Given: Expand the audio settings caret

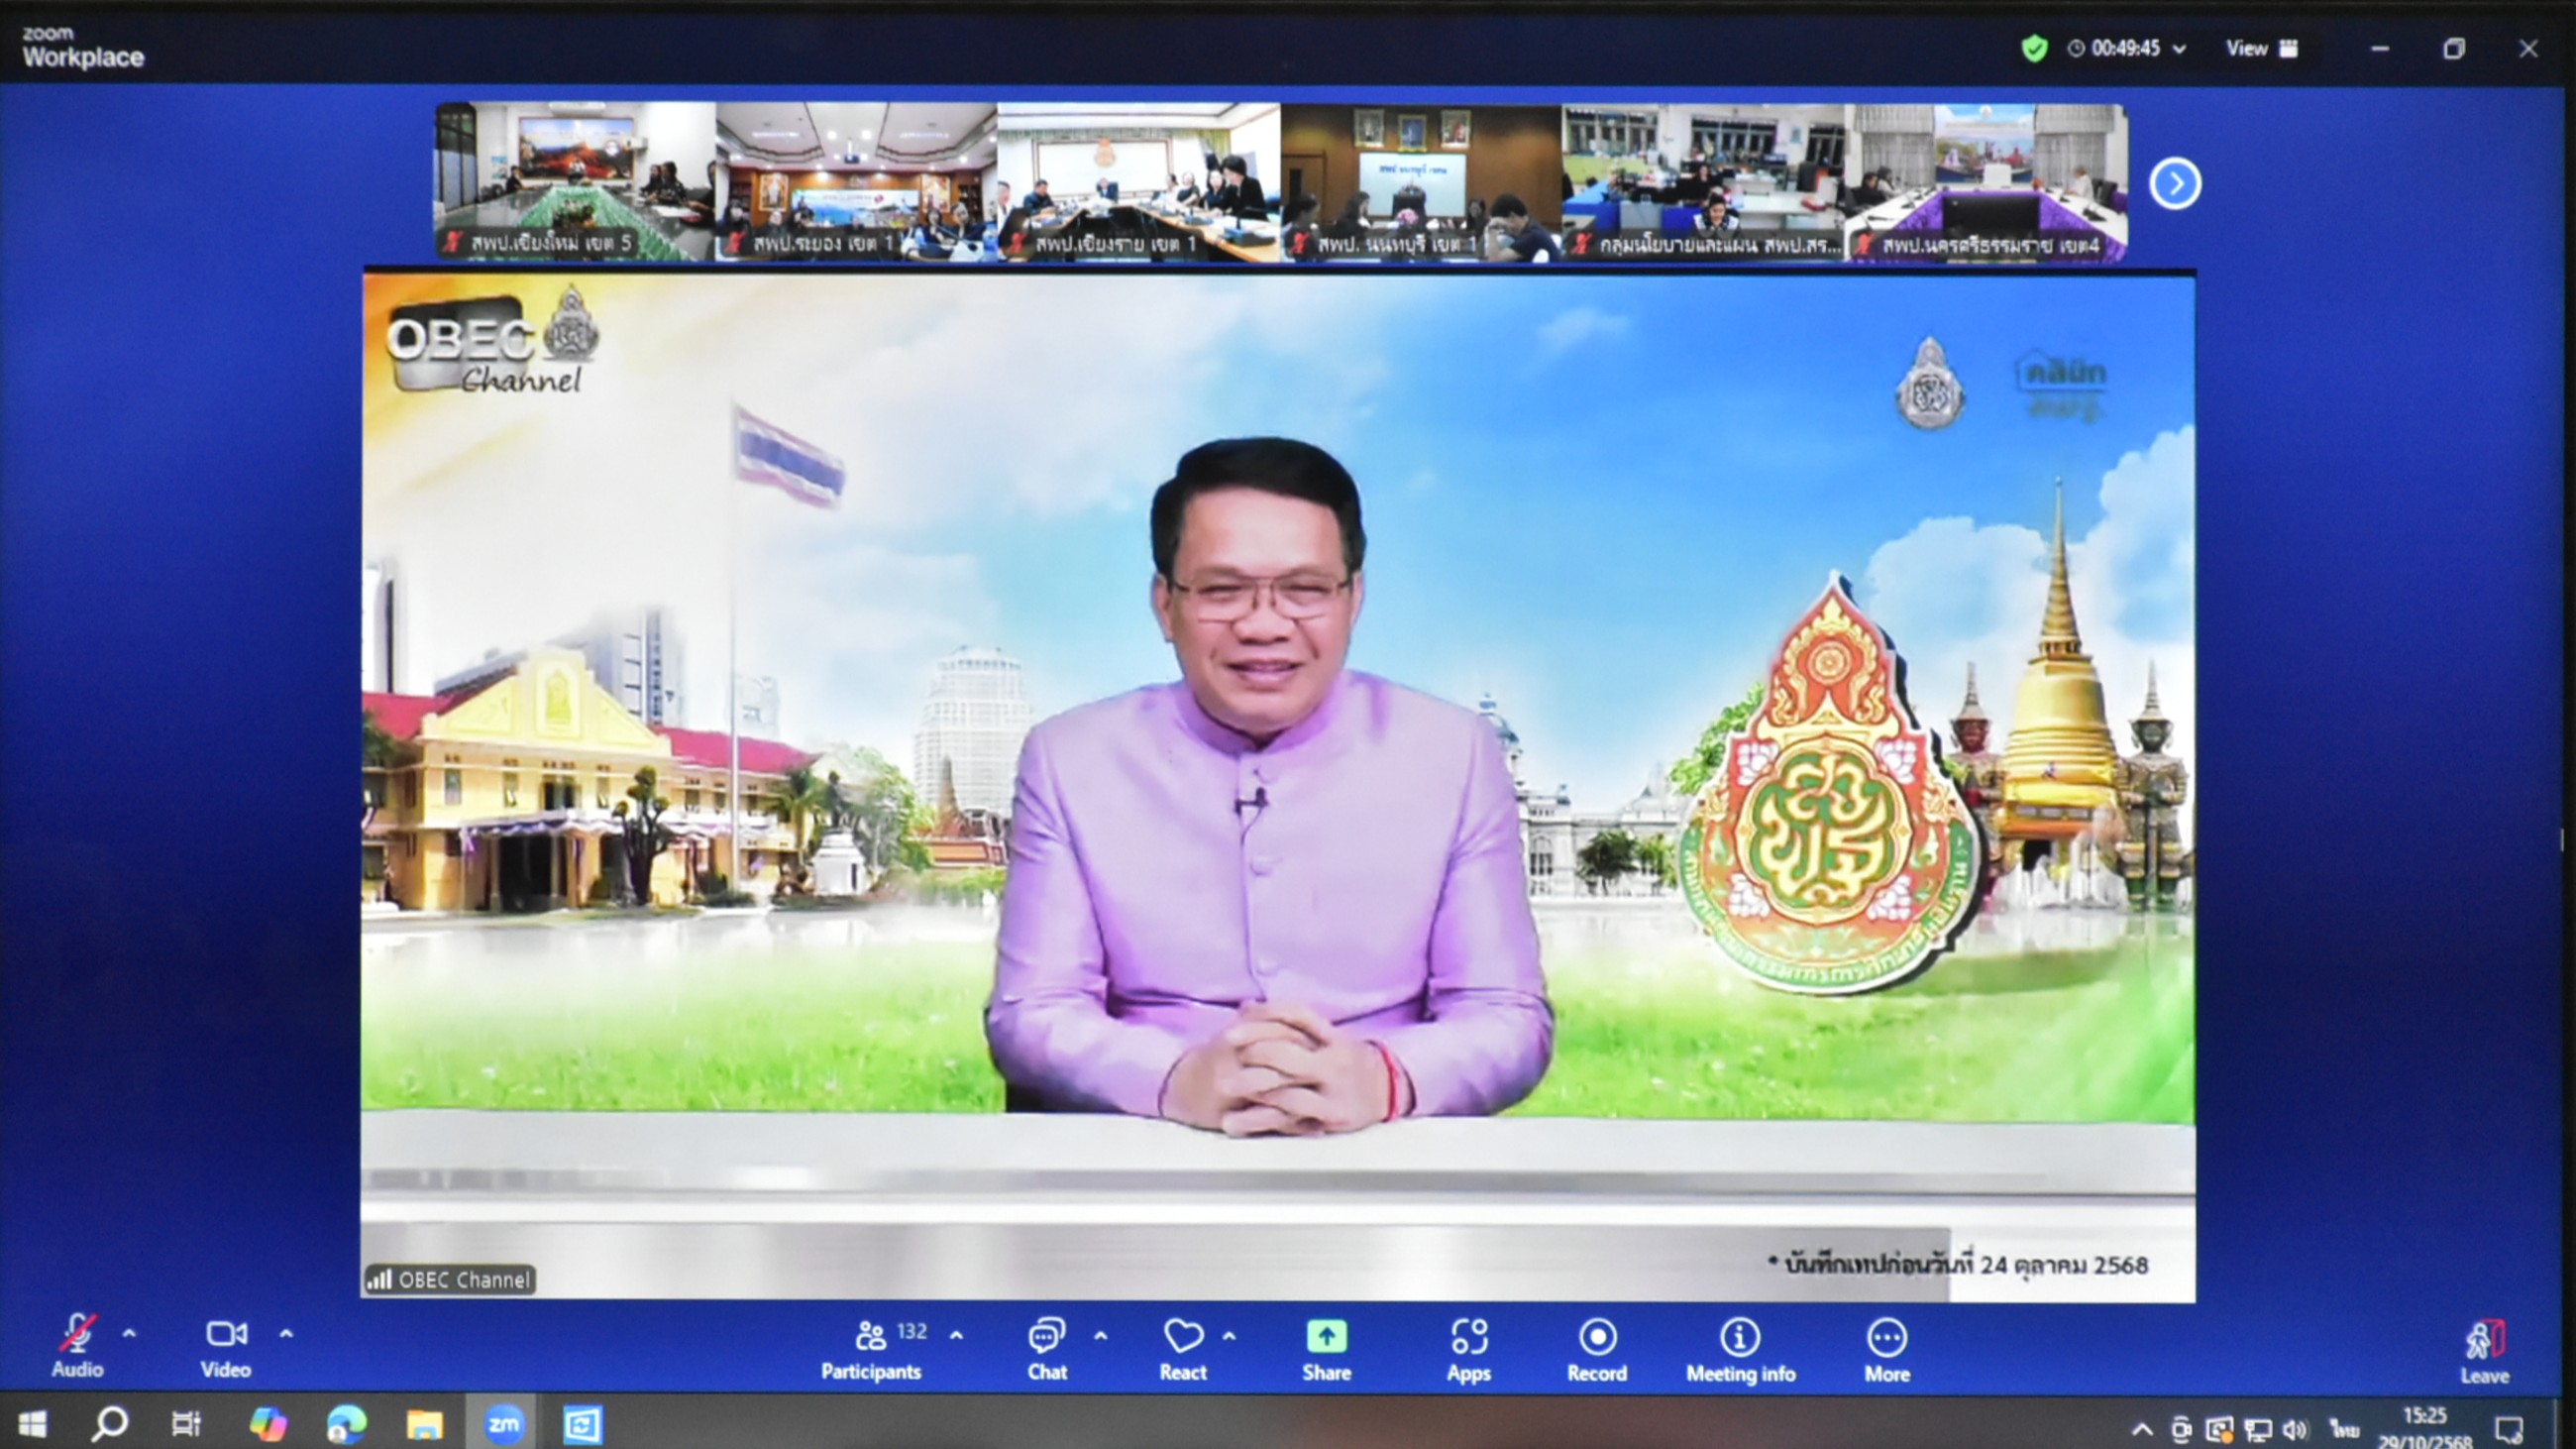Looking at the screenshot, I should (x=129, y=1333).
